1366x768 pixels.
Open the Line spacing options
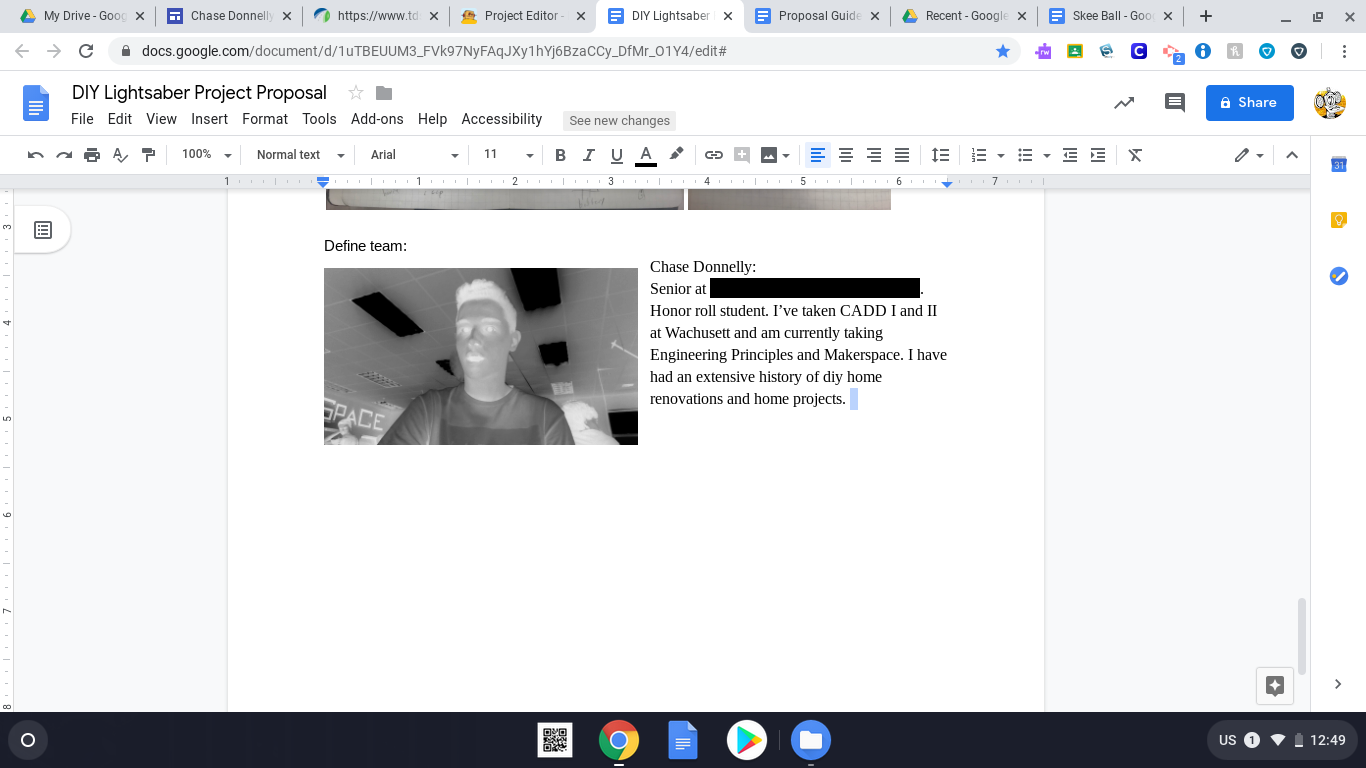pos(940,155)
